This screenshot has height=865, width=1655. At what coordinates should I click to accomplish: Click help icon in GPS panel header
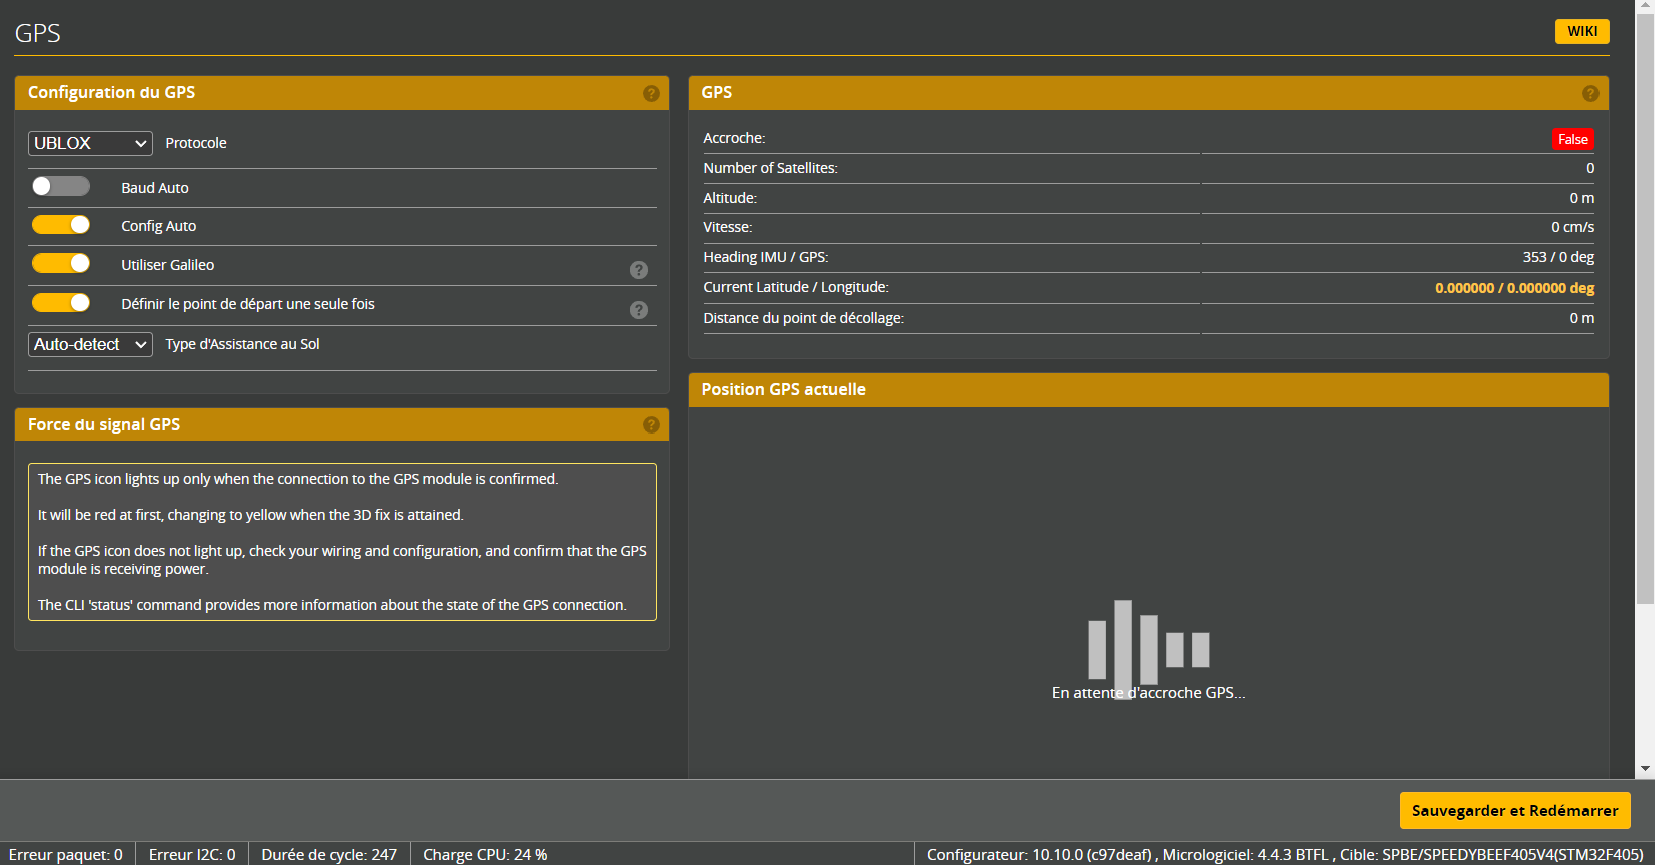click(1590, 93)
